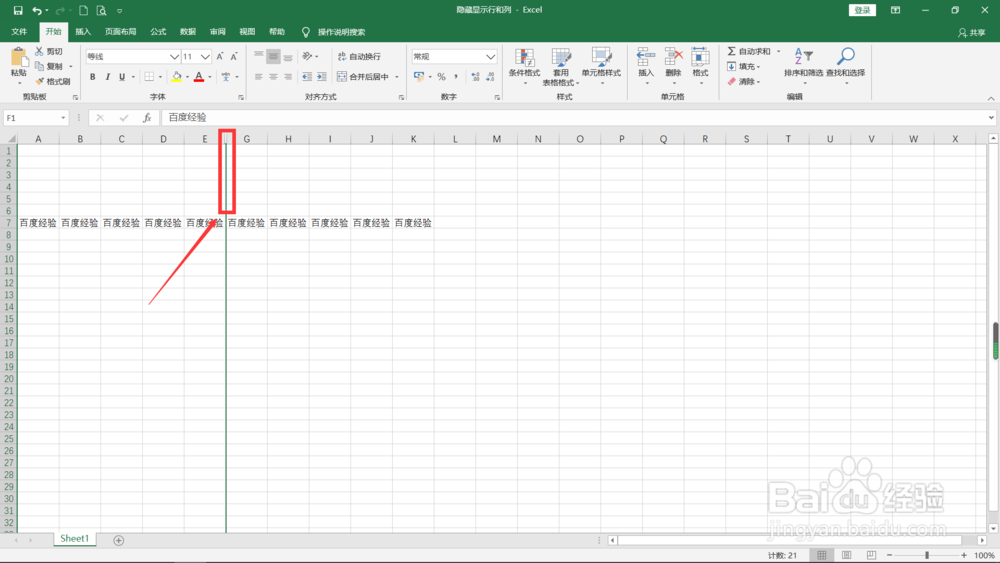The image size is (1000, 563).
Task: Switch to Formulas (公式) tab
Action: click(x=158, y=32)
